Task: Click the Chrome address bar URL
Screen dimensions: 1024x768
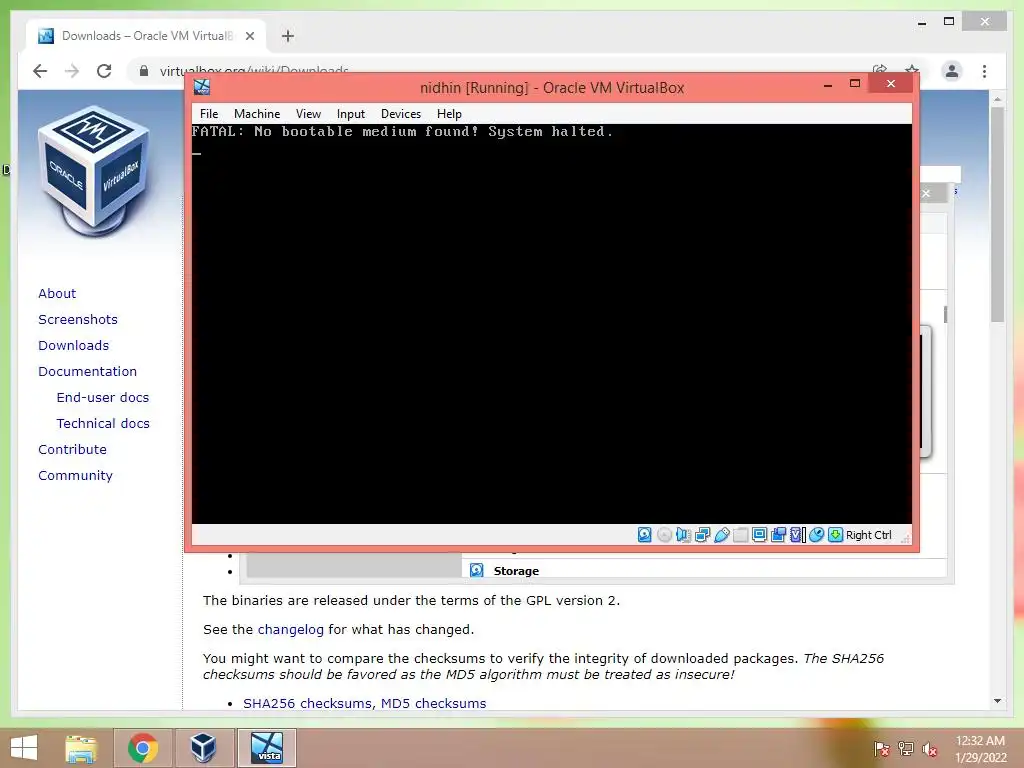Action: (255, 69)
